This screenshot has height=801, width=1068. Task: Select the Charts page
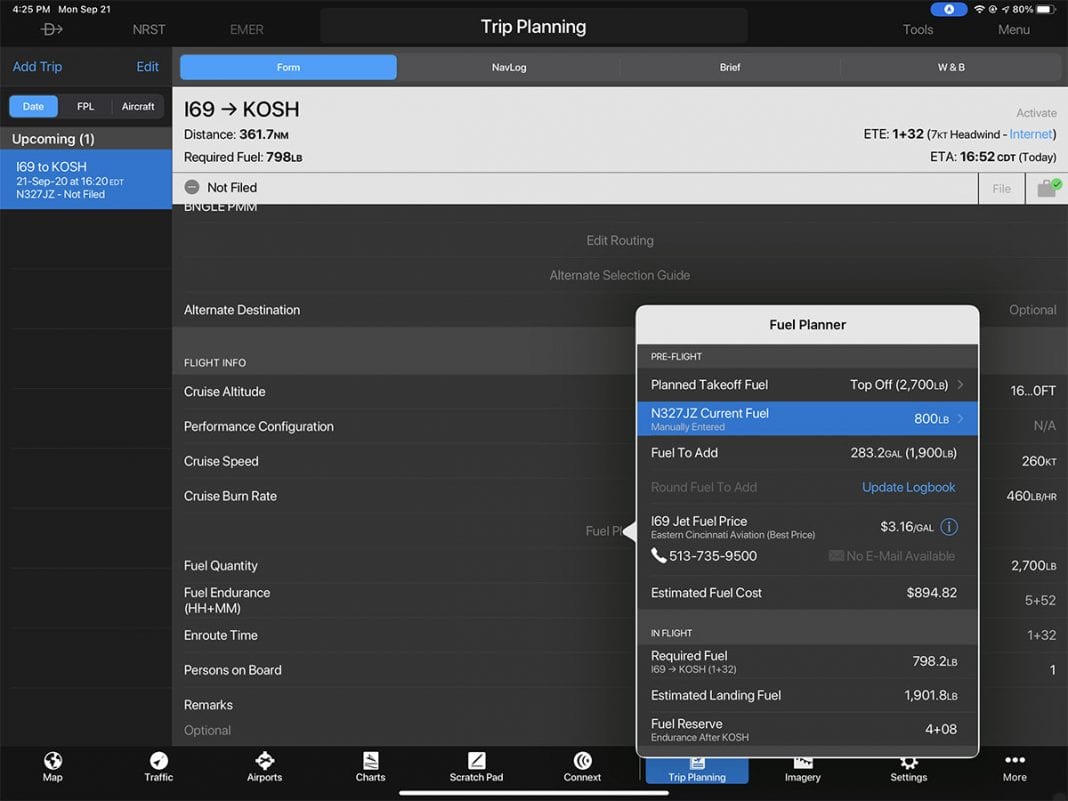click(x=370, y=767)
